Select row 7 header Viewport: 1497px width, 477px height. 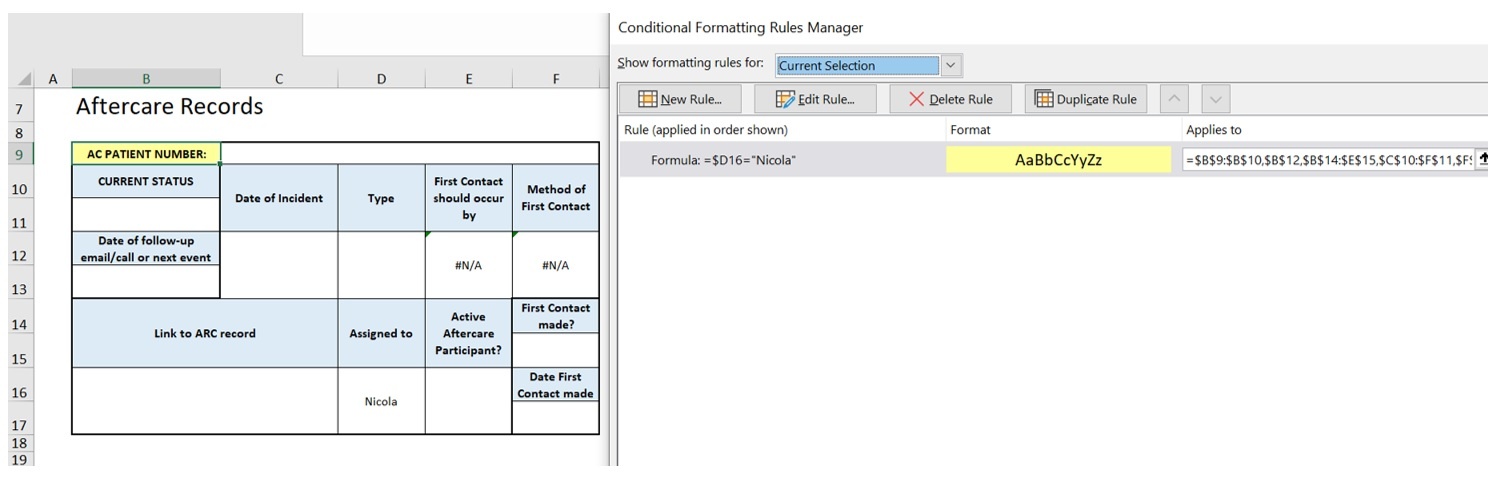[20, 107]
